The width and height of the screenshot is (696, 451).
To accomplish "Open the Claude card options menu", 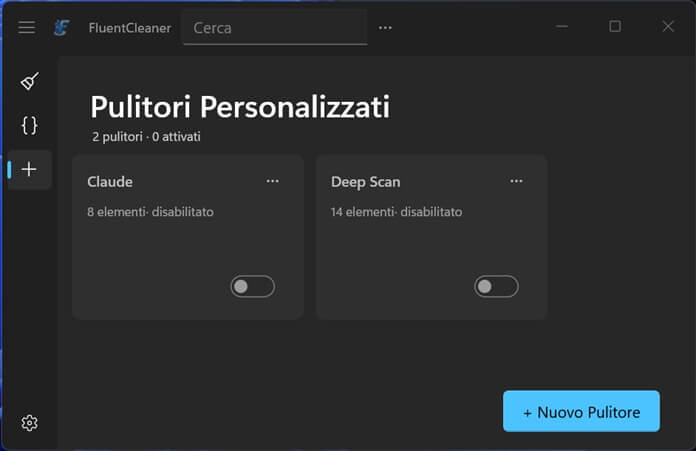I will pyautogui.click(x=273, y=181).
